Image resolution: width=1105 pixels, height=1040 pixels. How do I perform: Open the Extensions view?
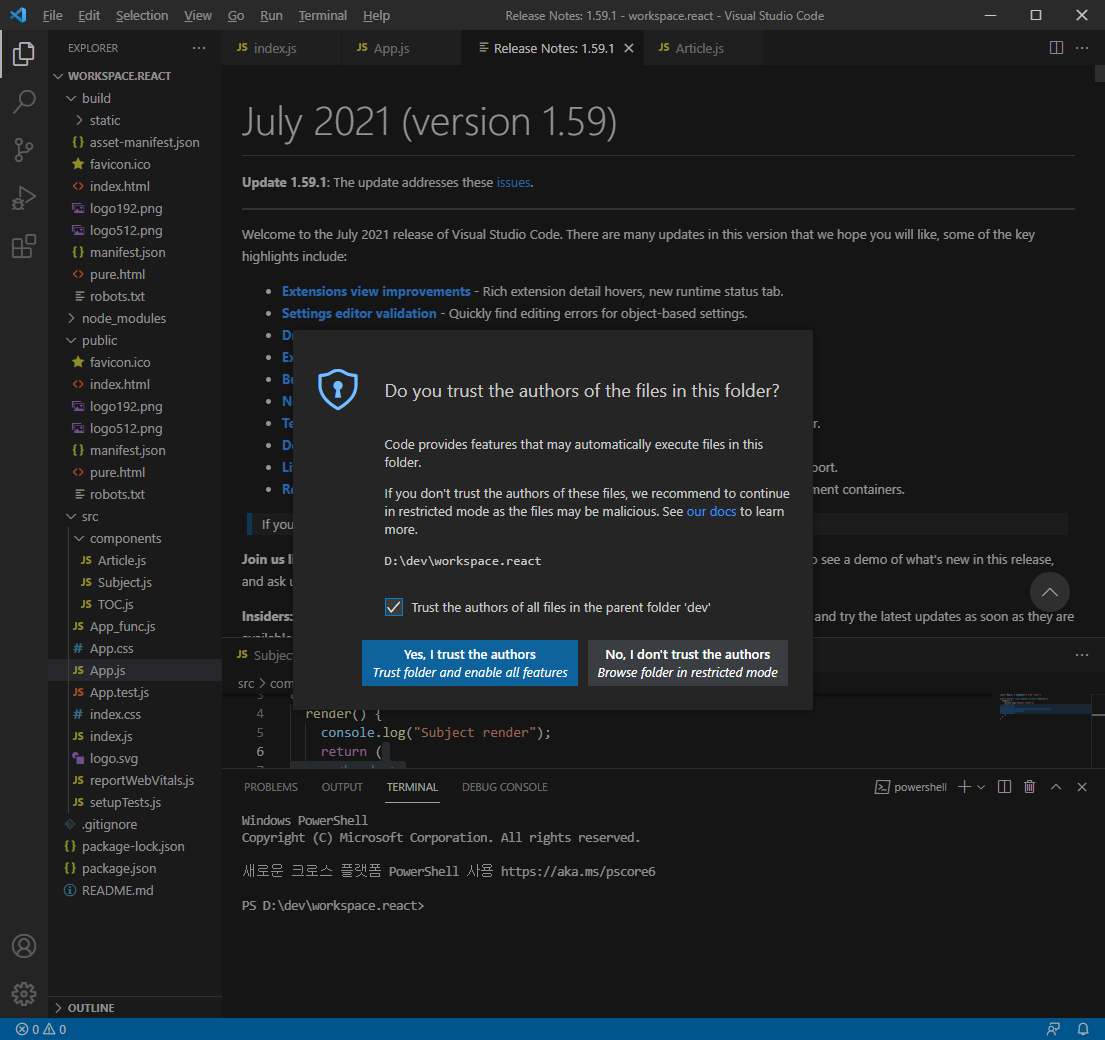pyautogui.click(x=24, y=246)
